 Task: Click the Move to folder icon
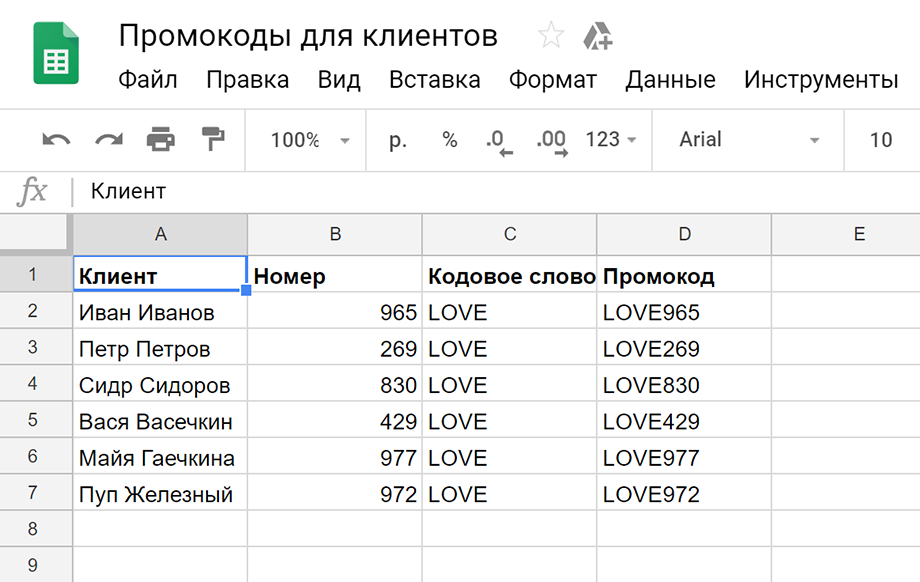[x=598, y=35]
